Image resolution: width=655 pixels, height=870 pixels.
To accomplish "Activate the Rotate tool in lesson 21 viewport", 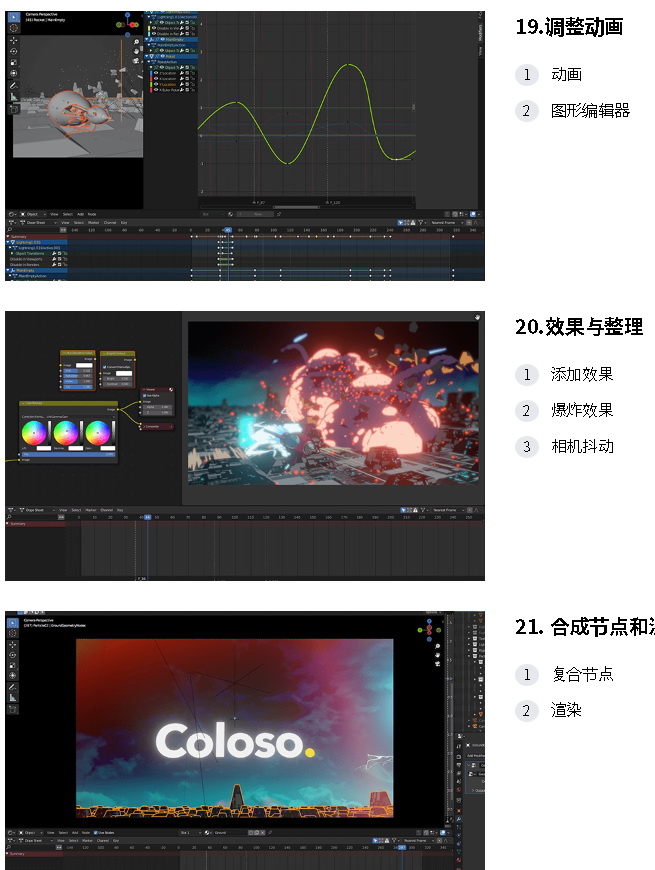I will click(x=13, y=655).
